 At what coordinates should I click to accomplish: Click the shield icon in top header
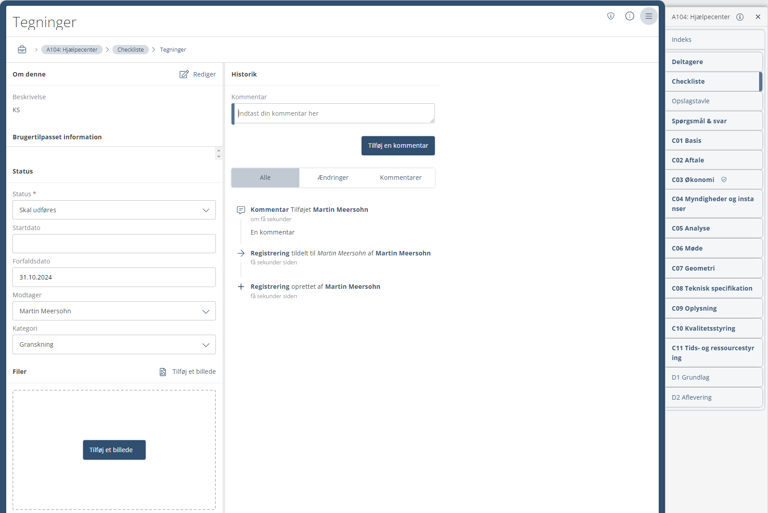(x=611, y=16)
